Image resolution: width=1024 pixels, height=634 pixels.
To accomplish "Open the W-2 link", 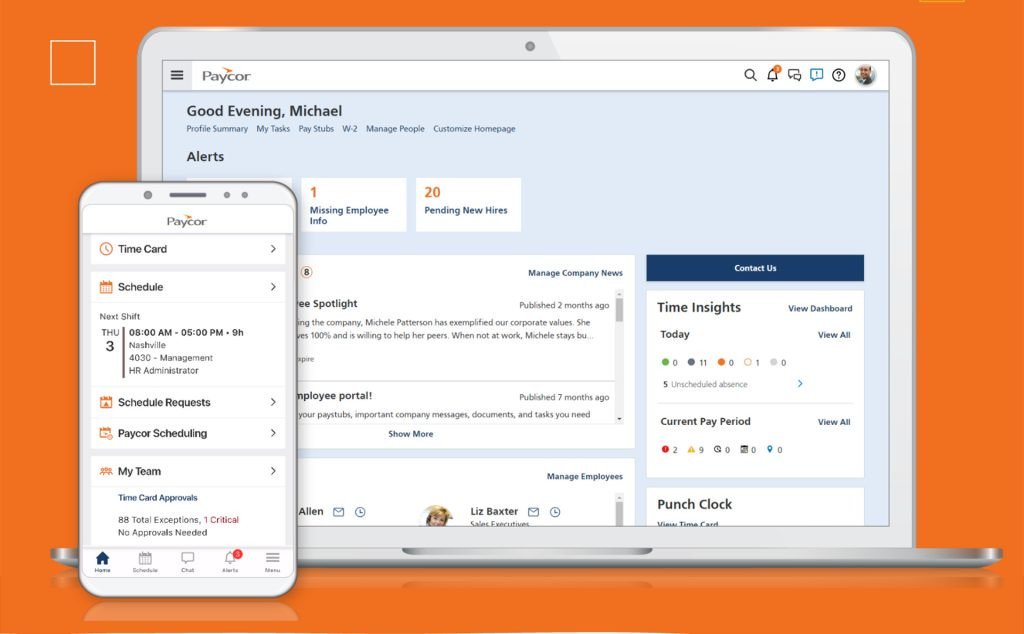I will pyautogui.click(x=350, y=129).
